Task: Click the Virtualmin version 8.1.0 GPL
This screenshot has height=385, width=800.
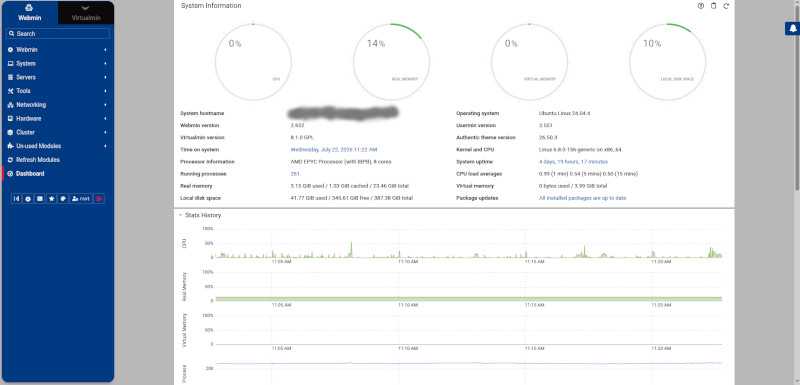Action: coord(303,138)
